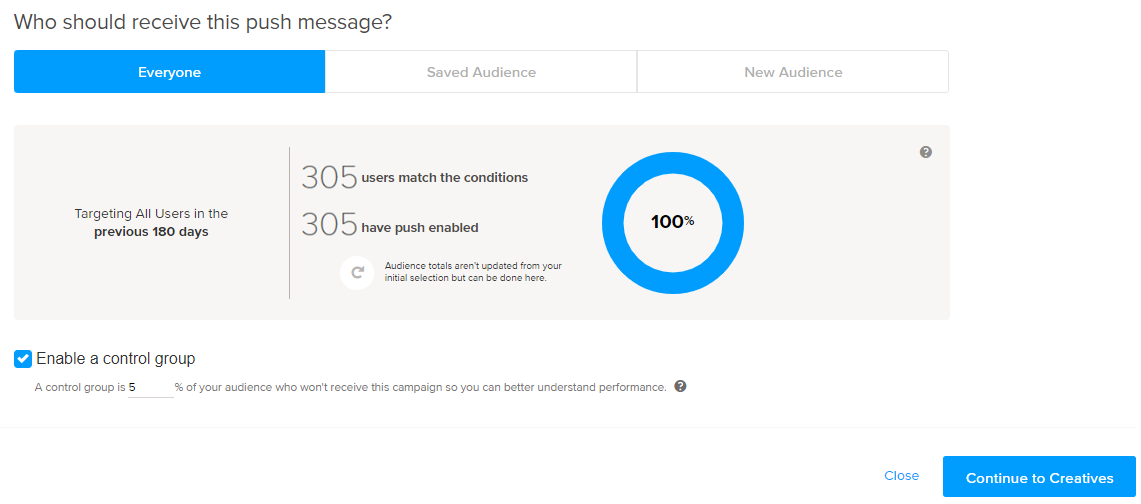
Task: Click the blue donut chart ring
Action: coord(673,163)
